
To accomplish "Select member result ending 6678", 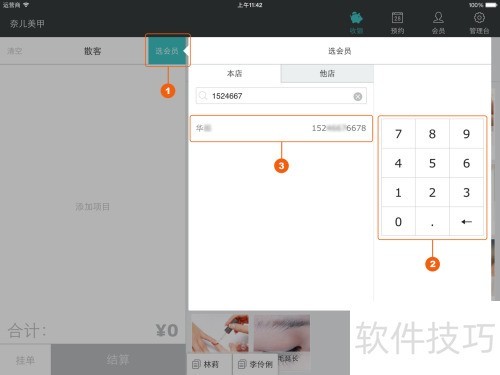I will (x=281, y=128).
